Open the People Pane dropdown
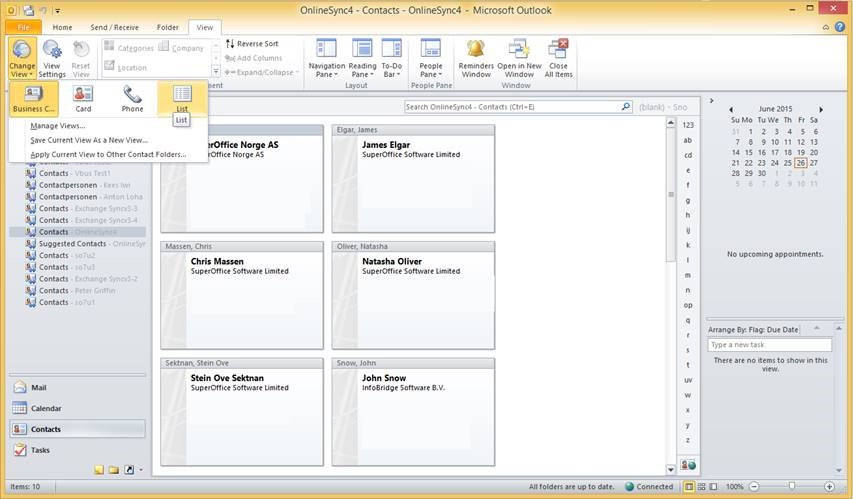The width and height of the screenshot is (853, 499). (431, 58)
